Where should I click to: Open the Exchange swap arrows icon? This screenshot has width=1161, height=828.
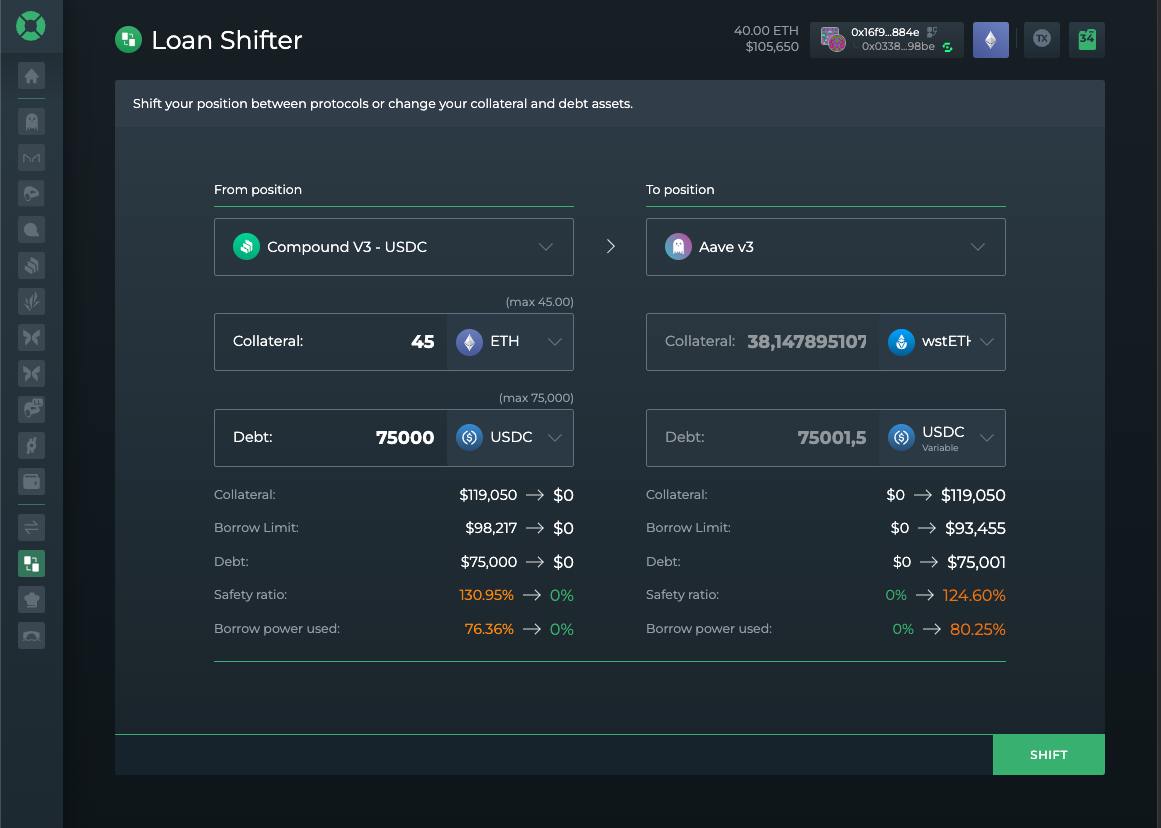pyautogui.click(x=31, y=527)
